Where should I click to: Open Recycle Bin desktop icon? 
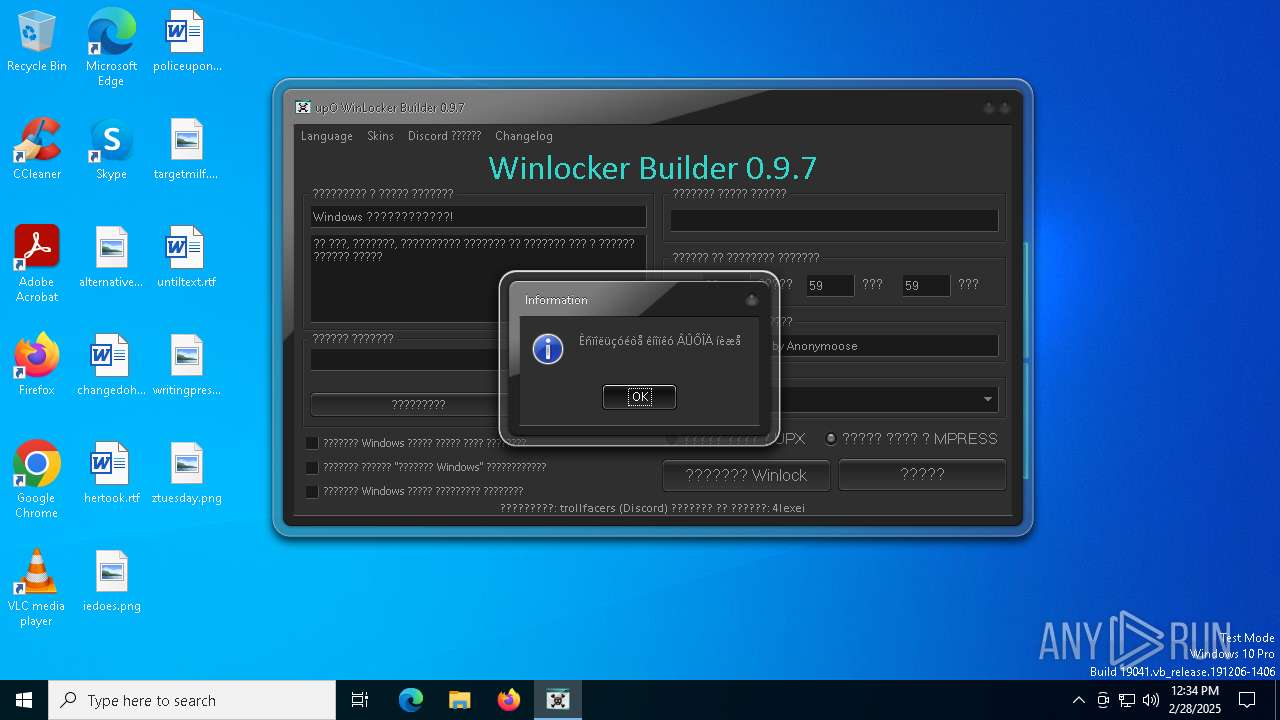pos(37,42)
